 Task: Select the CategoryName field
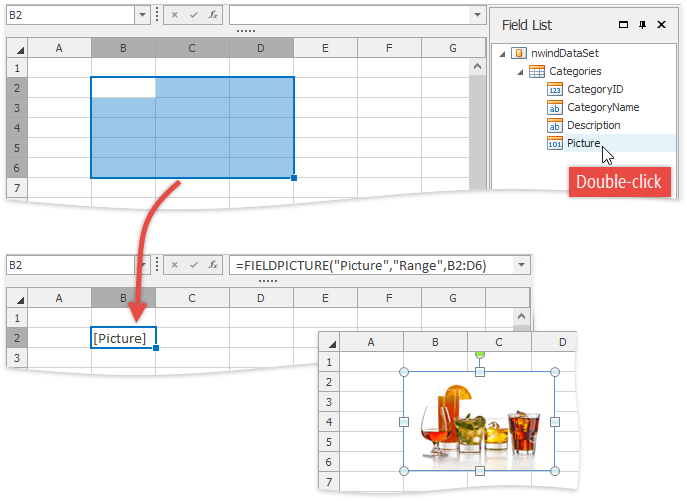pos(603,107)
